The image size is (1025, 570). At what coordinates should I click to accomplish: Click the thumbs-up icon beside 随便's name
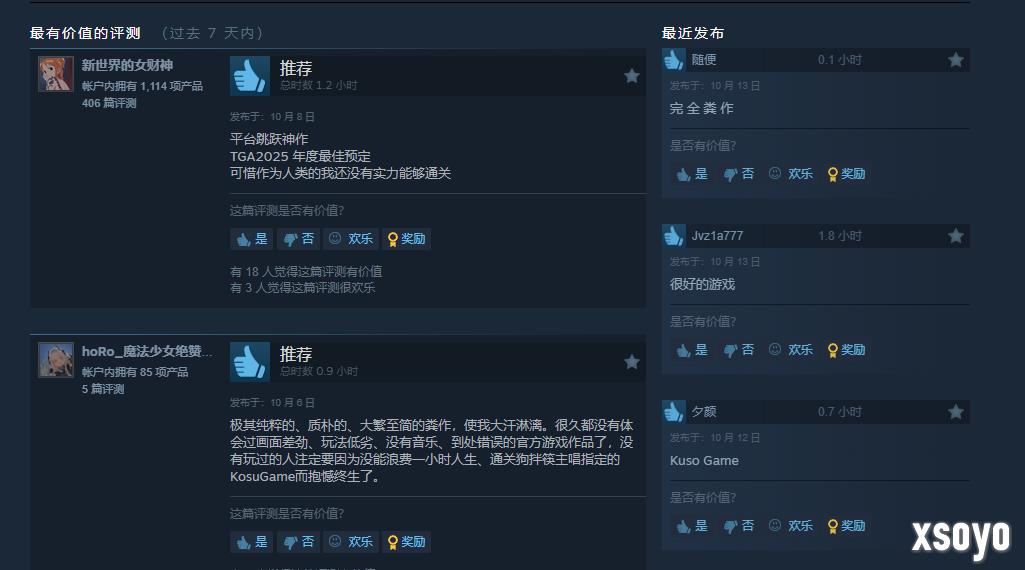673,60
